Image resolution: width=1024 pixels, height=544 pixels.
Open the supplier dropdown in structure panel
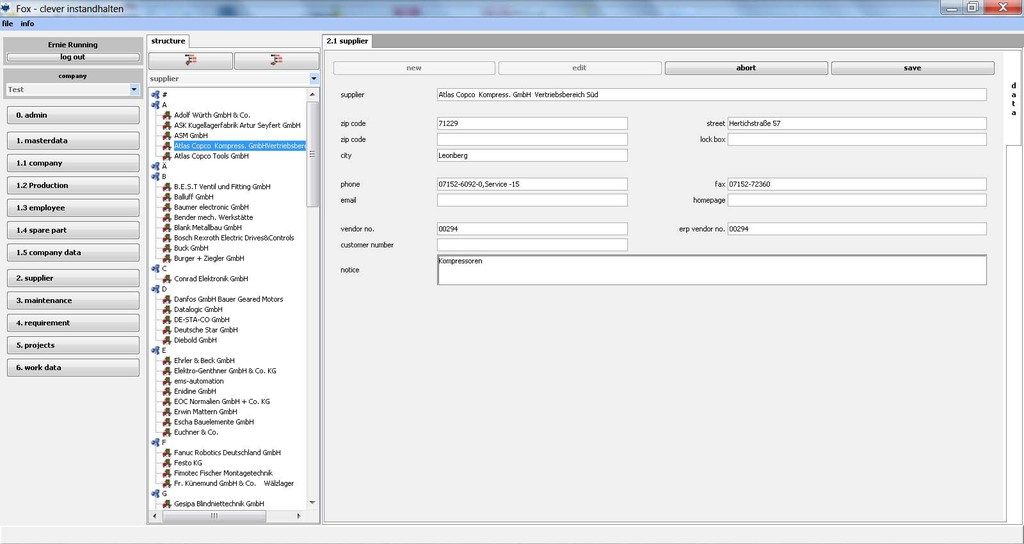point(313,78)
